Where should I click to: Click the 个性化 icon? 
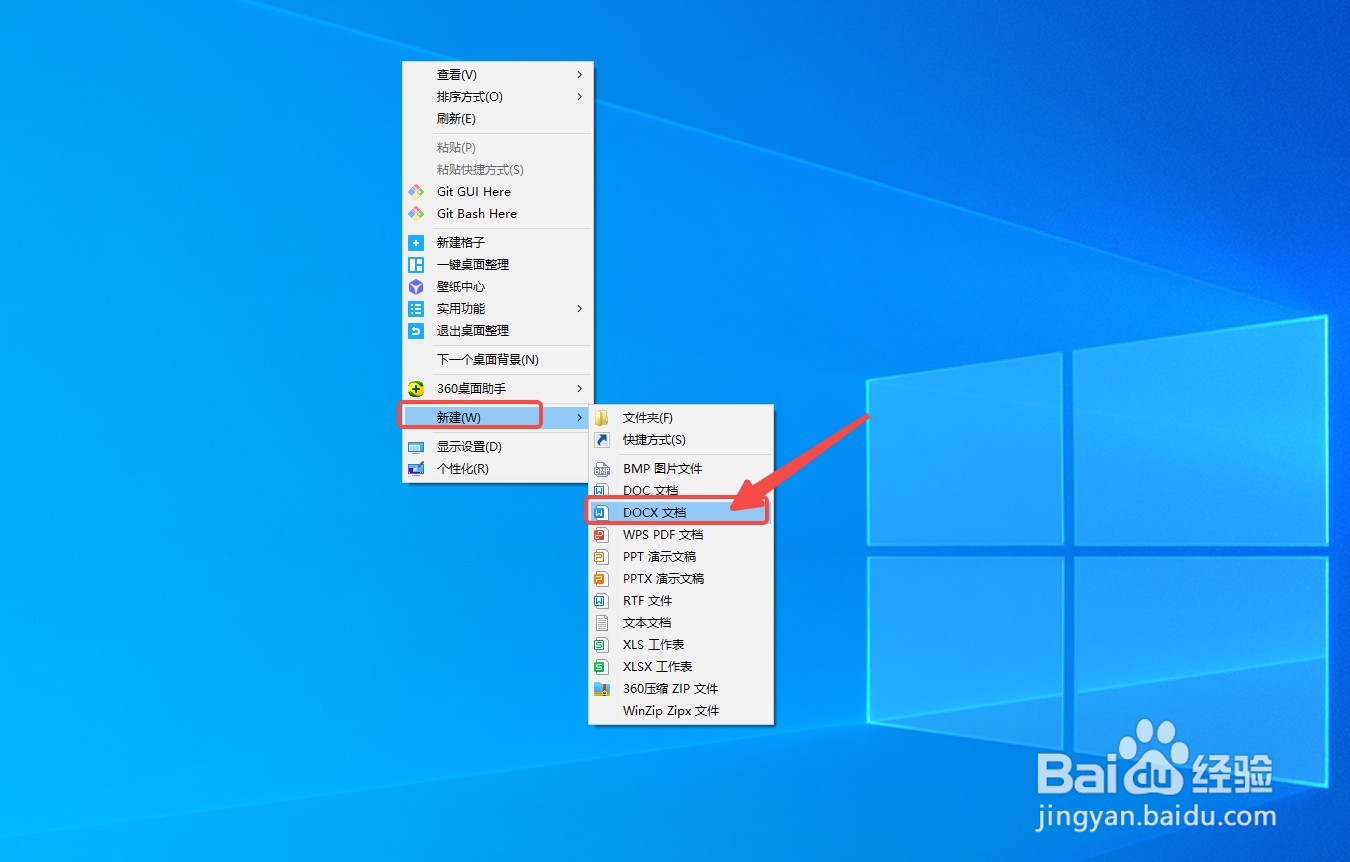click(x=416, y=469)
